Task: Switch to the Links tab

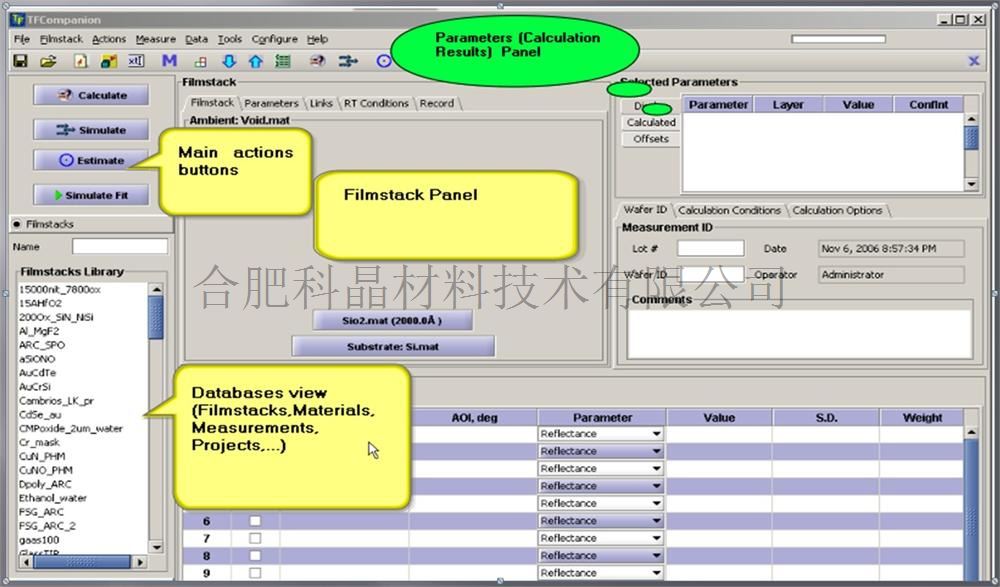Action: [321, 103]
